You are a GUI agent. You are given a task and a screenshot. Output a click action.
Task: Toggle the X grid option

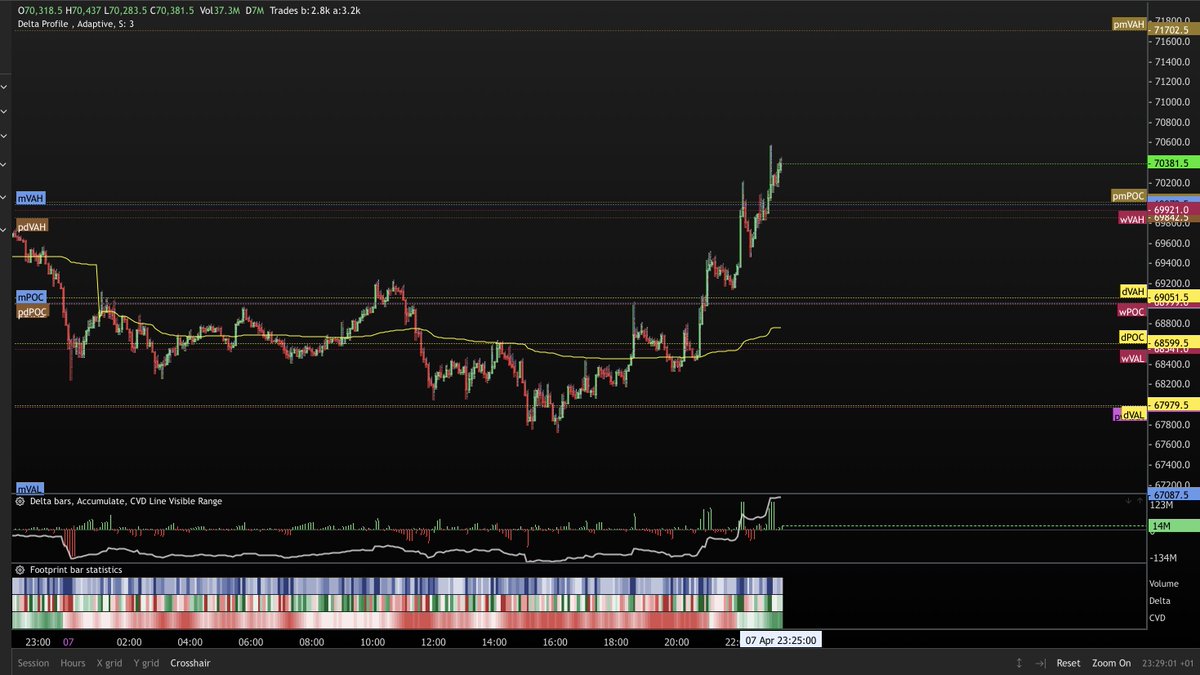tap(109, 663)
